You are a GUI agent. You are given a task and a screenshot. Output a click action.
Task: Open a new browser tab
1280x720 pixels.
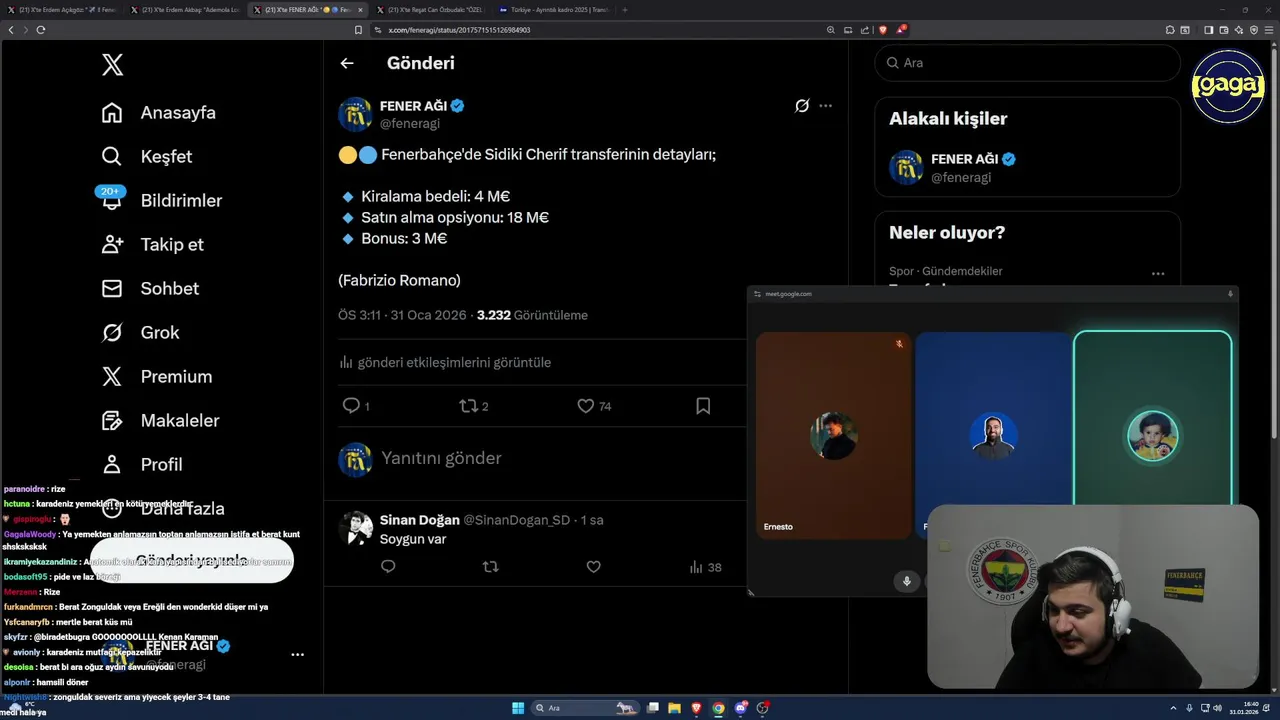[625, 10]
